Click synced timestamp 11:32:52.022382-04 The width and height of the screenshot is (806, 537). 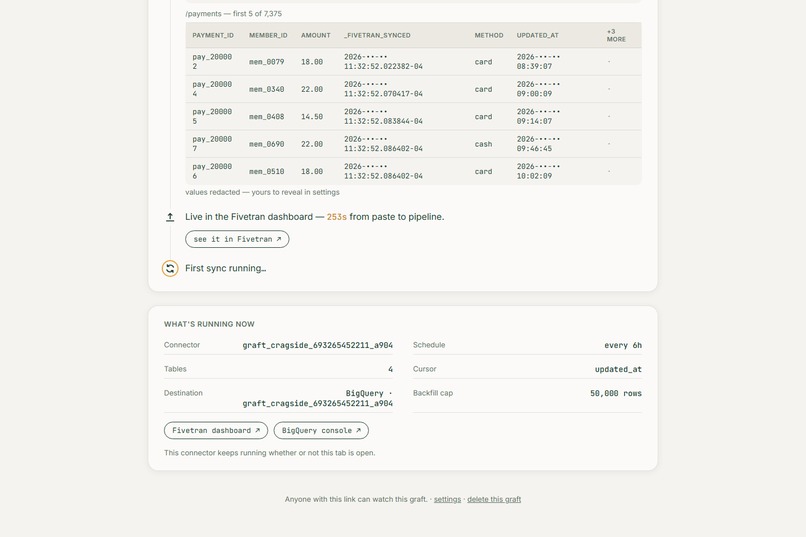point(383,62)
